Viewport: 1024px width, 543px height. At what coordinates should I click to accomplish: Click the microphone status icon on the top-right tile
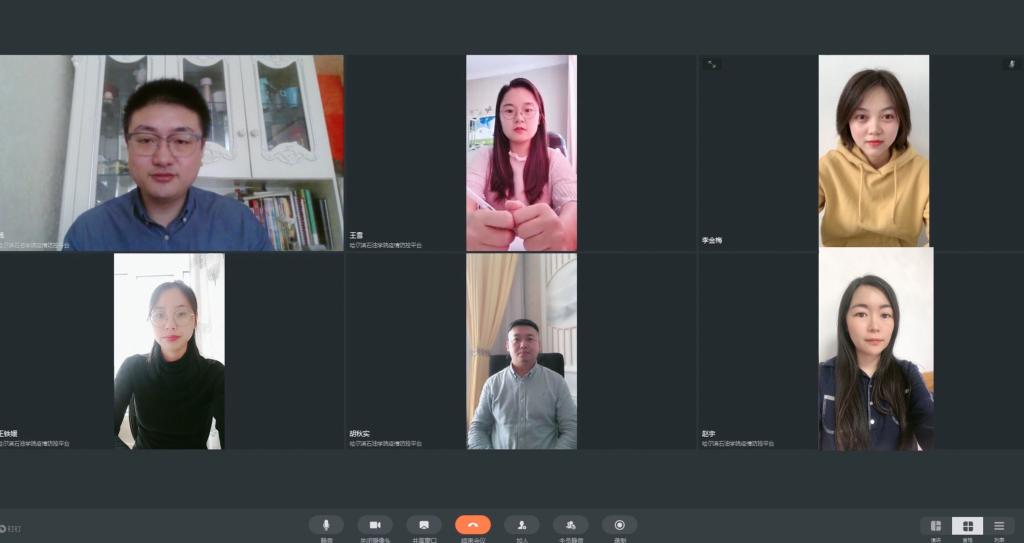pyautogui.click(x=1011, y=64)
